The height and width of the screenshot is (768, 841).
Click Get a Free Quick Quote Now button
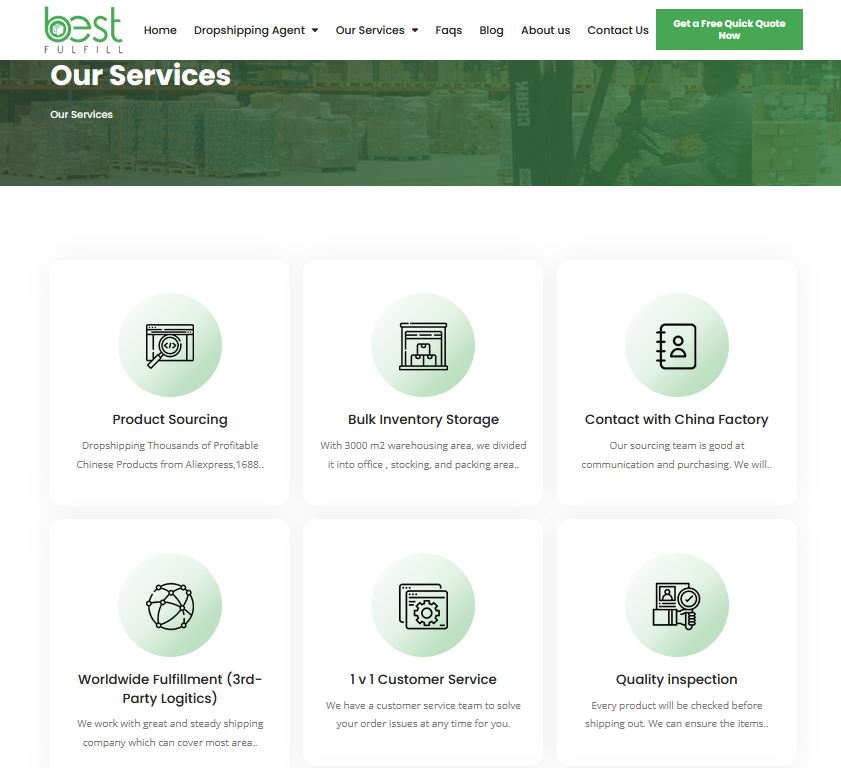pyautogui.click(x=729, y=29)
